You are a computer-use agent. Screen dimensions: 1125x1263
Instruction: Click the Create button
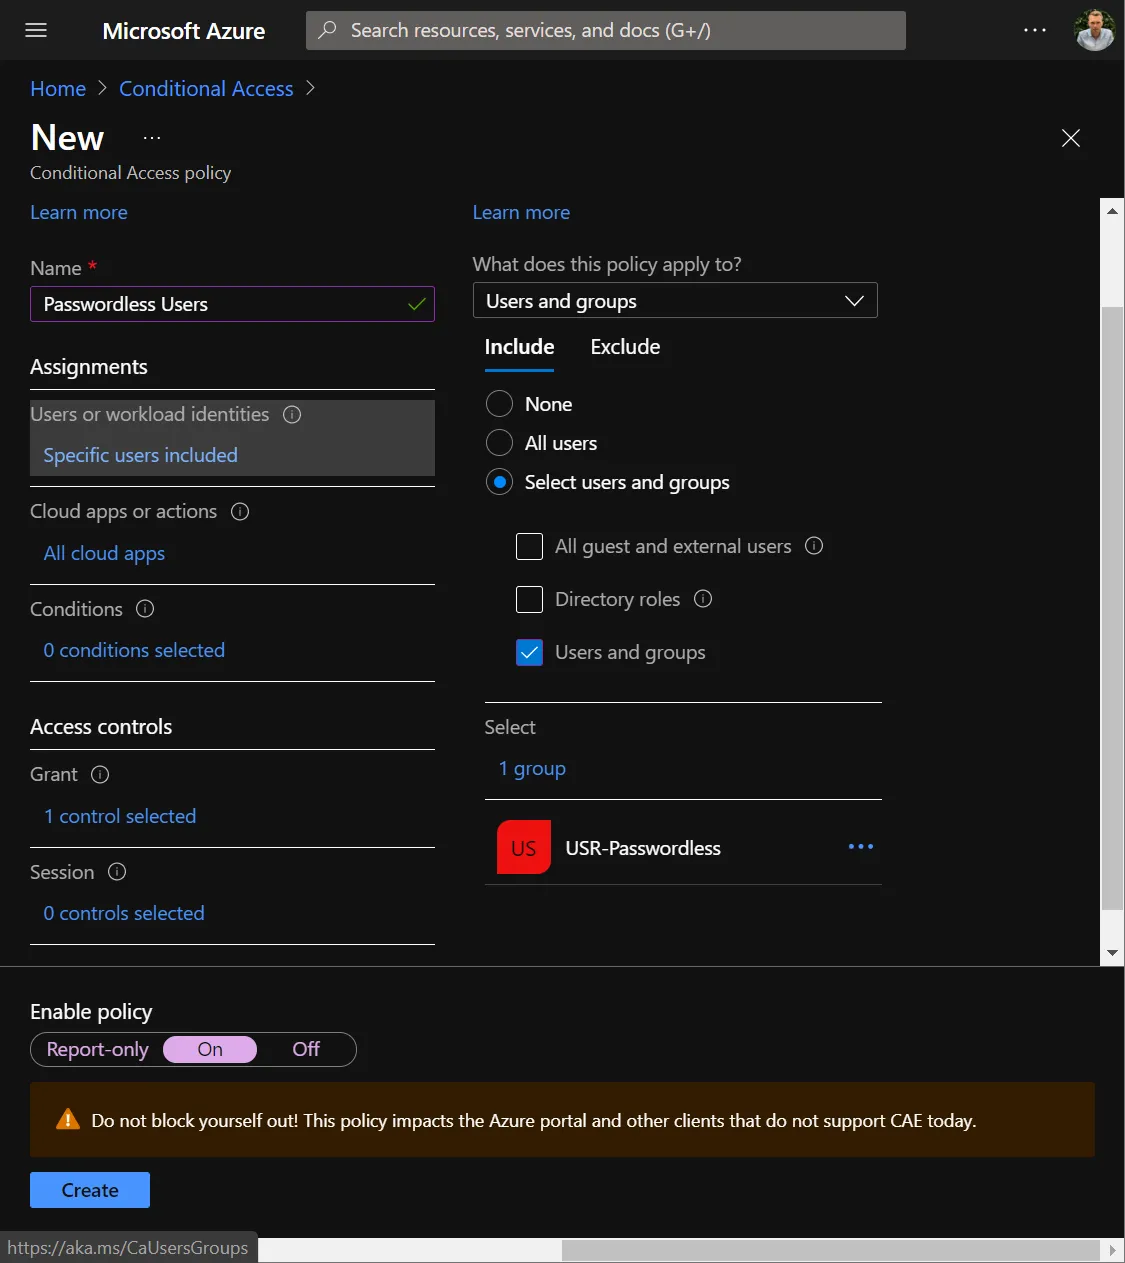(90, 1190)
